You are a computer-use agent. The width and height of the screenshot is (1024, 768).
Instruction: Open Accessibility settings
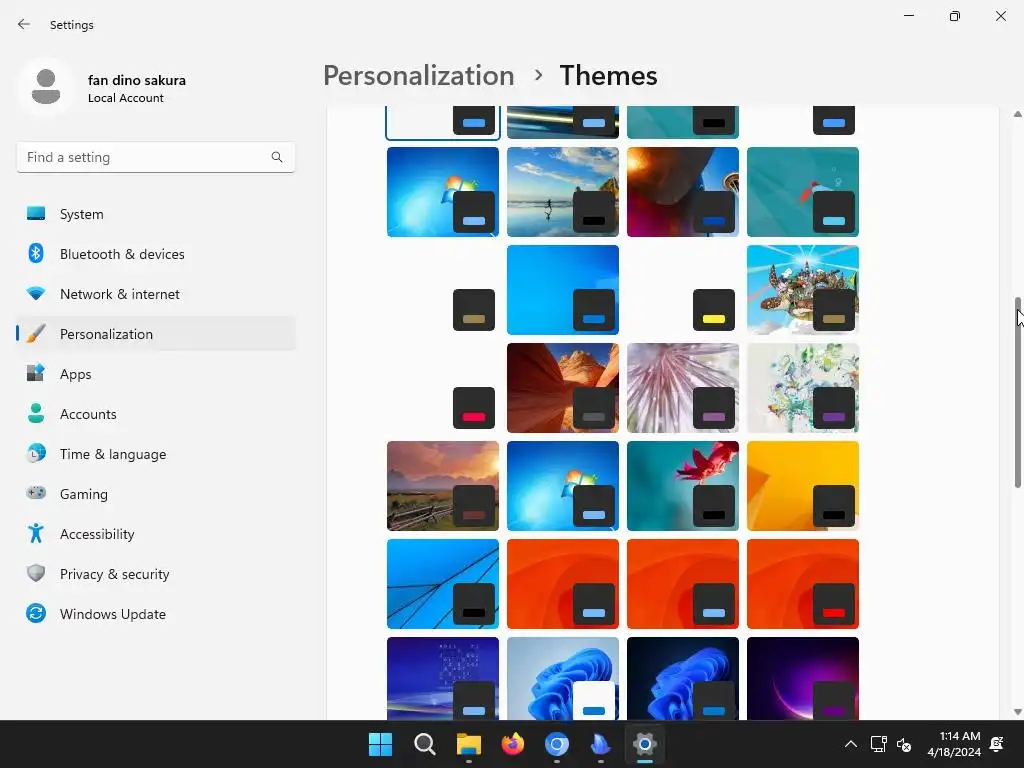coord(156,534)
